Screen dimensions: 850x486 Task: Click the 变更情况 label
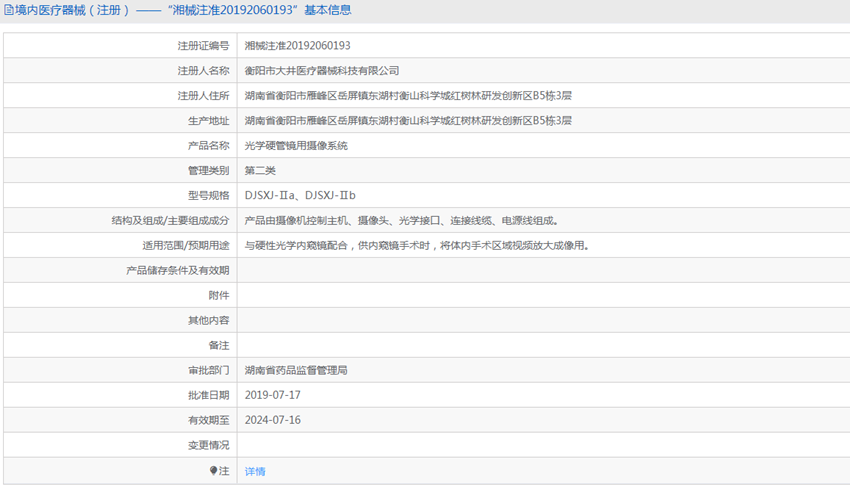pos(208,445)
